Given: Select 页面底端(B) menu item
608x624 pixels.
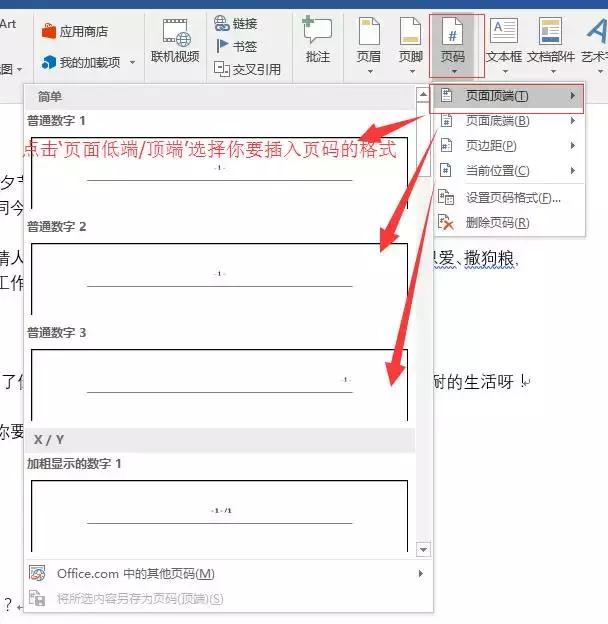Looking at the screenshot, I should point(509,121).
